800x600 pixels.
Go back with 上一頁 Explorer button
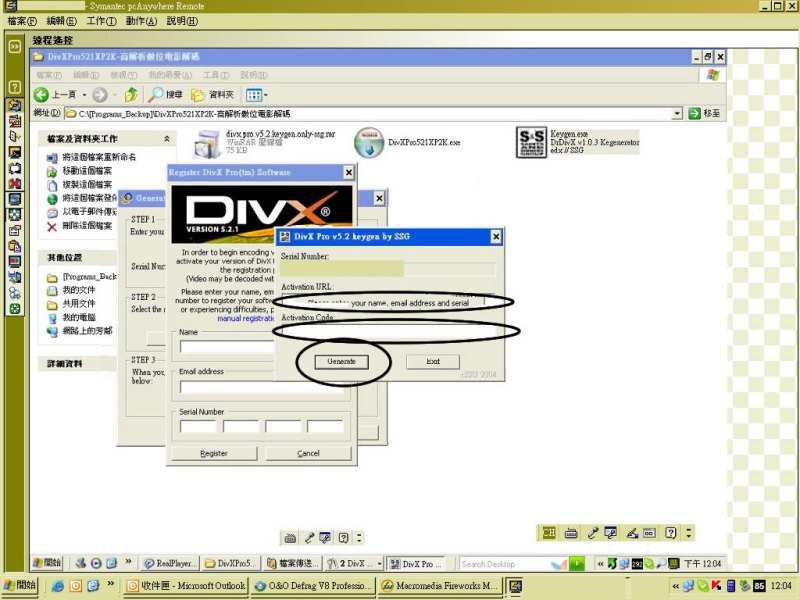click(x=55, y=94)
